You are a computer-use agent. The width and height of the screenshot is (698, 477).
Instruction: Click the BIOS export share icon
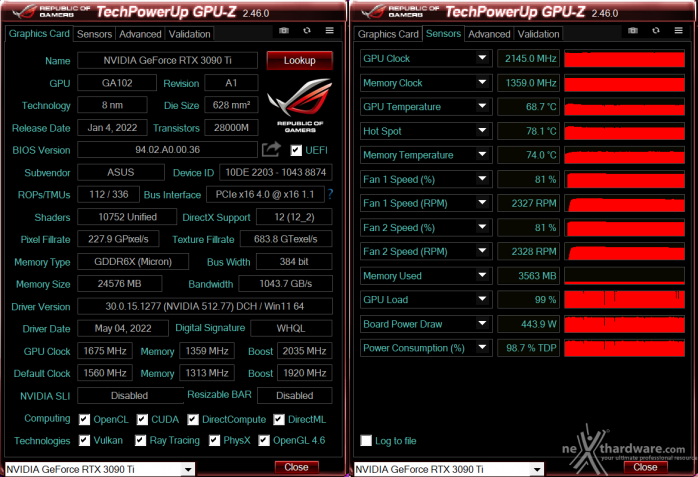point(271,149)
